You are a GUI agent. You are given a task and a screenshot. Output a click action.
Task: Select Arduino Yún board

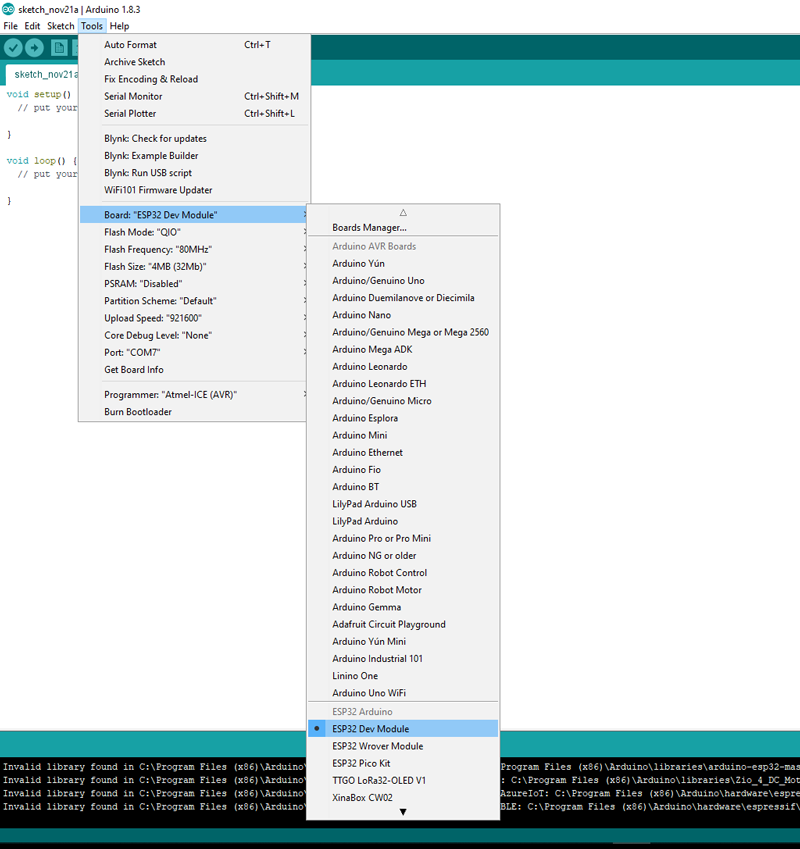[403, 264]
